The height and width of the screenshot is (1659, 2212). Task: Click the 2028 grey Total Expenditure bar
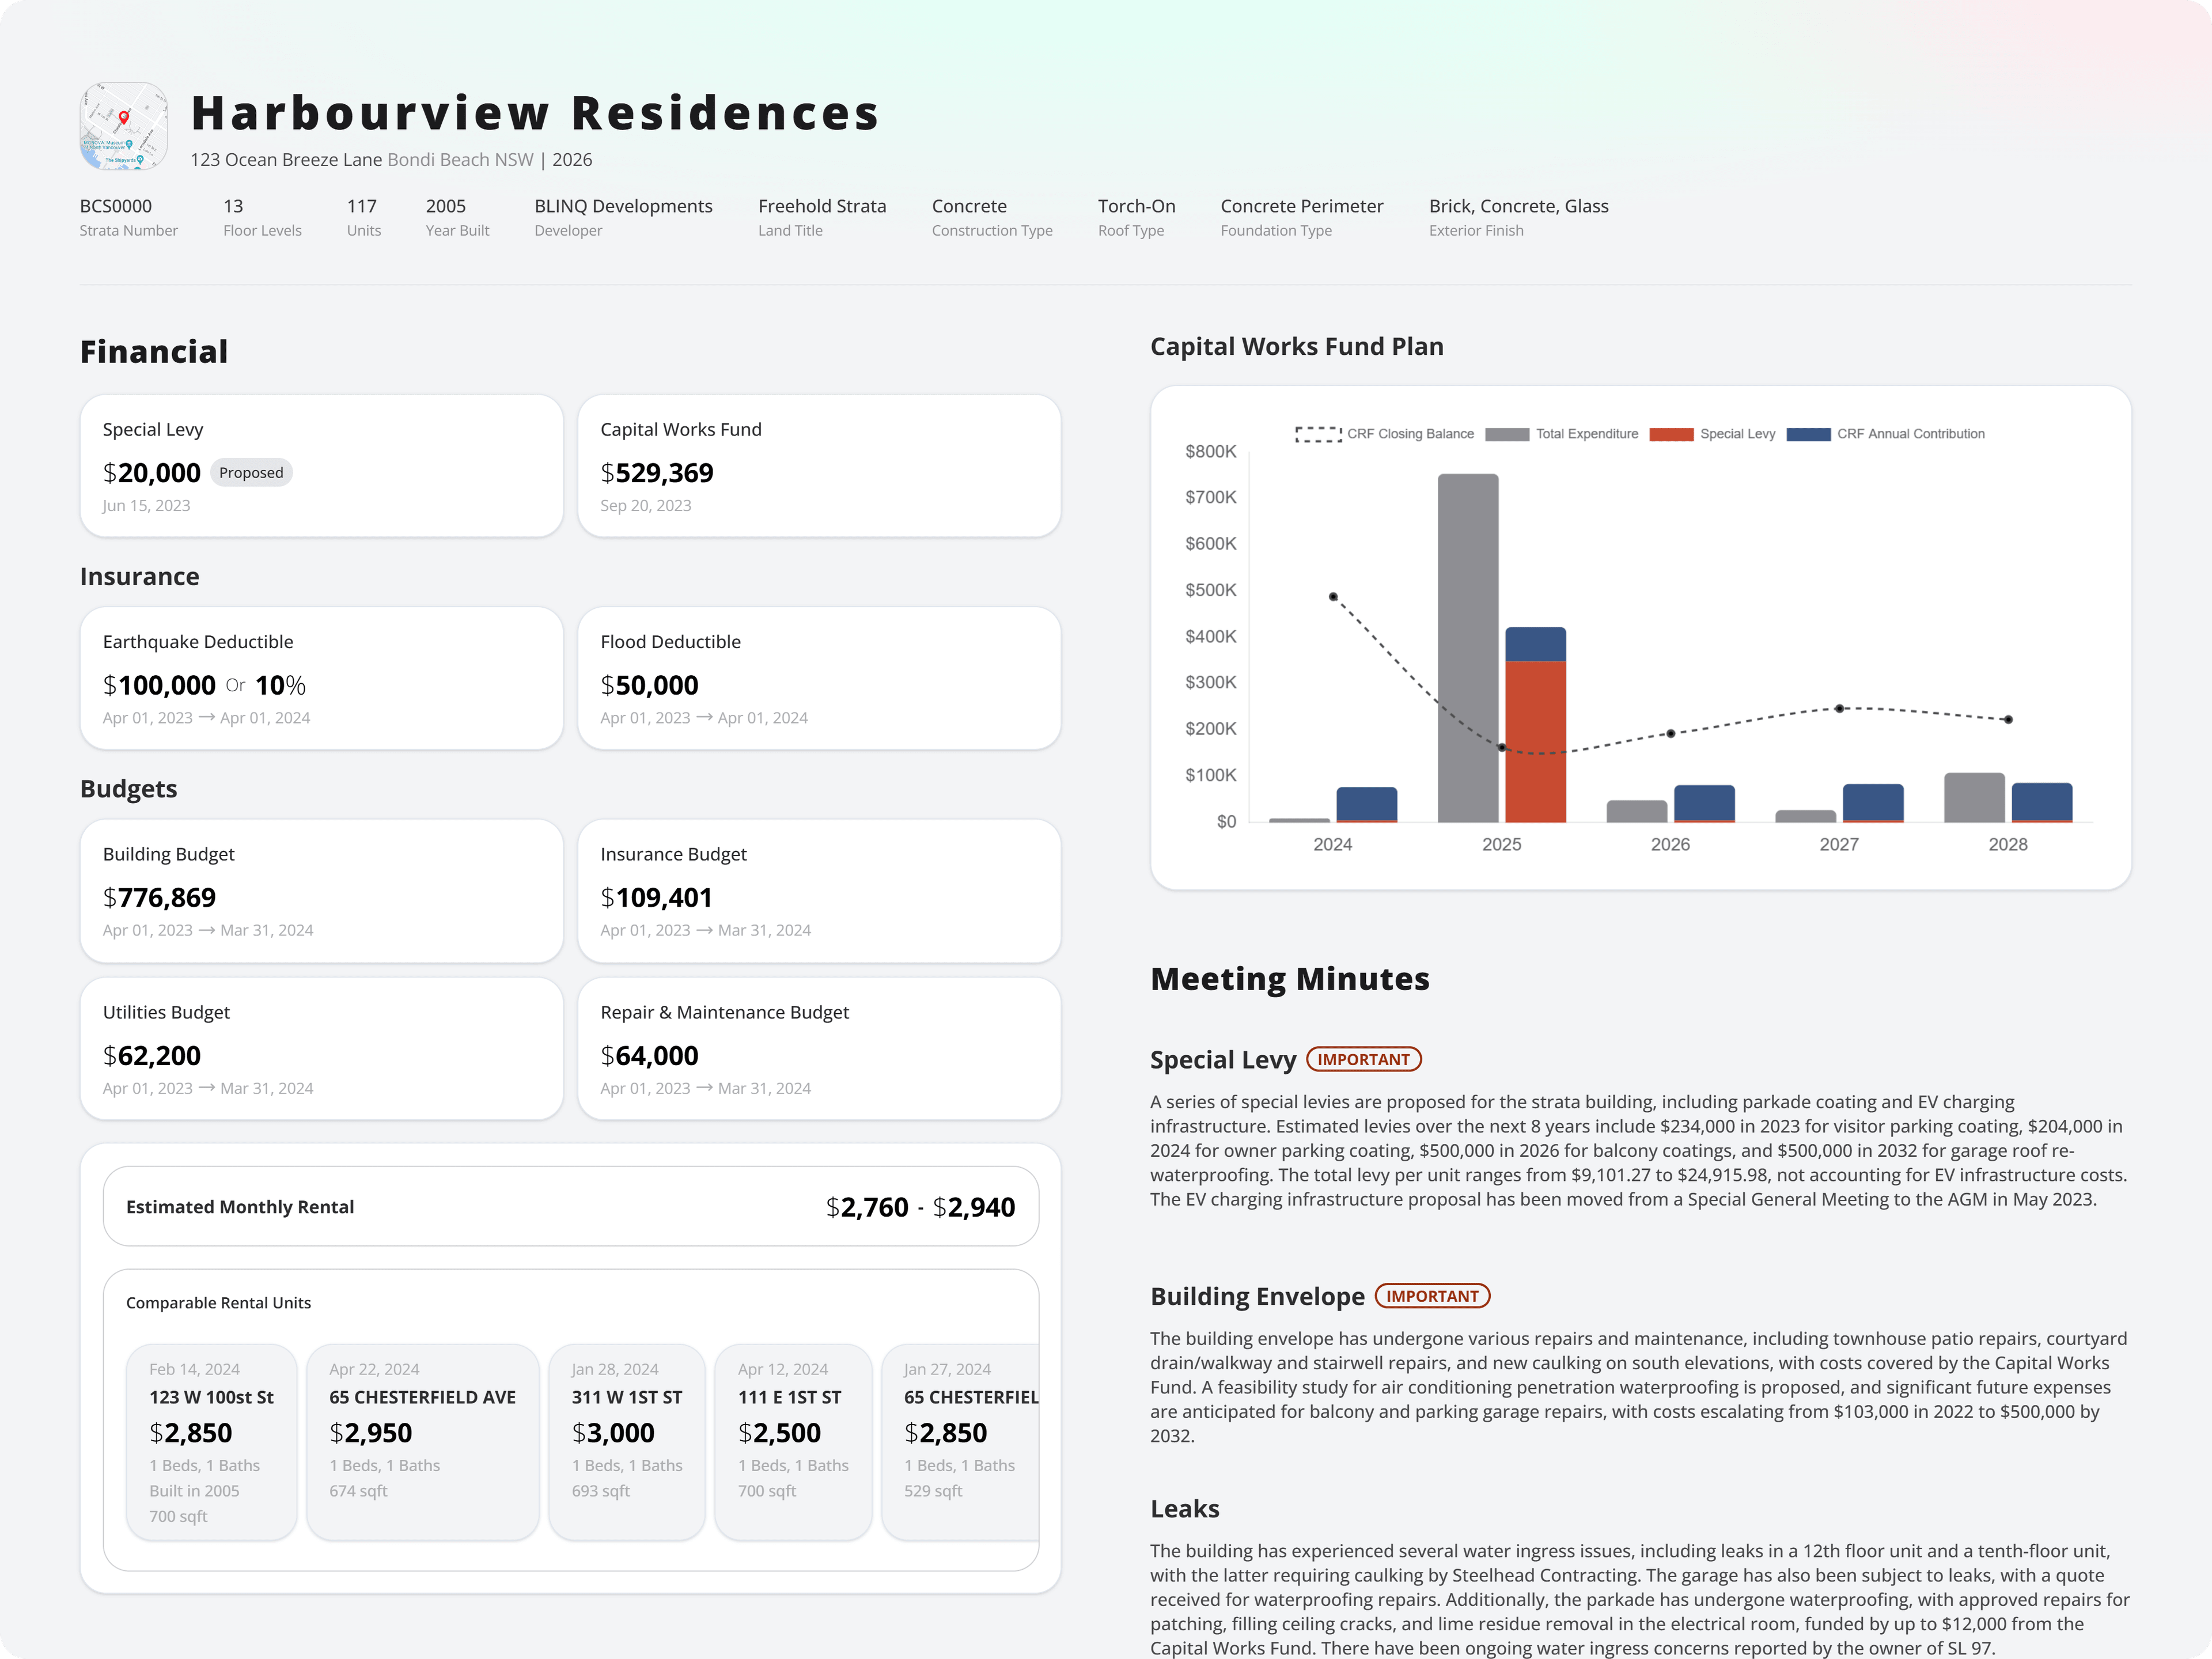click(x=1974, y=797)
